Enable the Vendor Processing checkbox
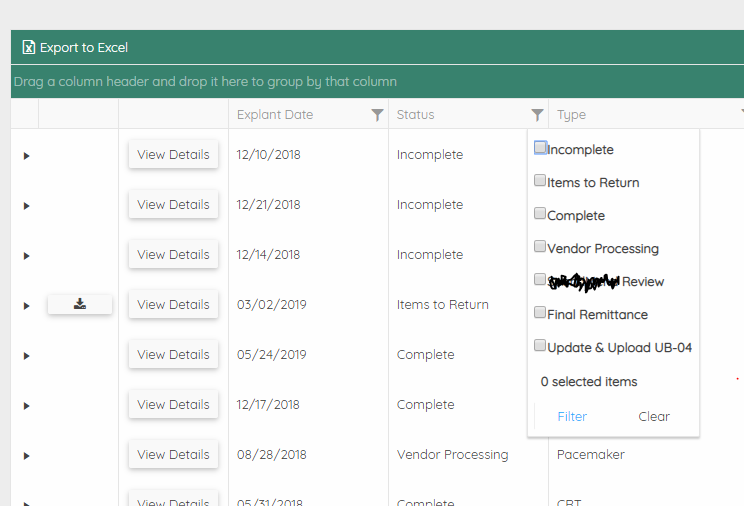744x506 pixels. (540, 247)
